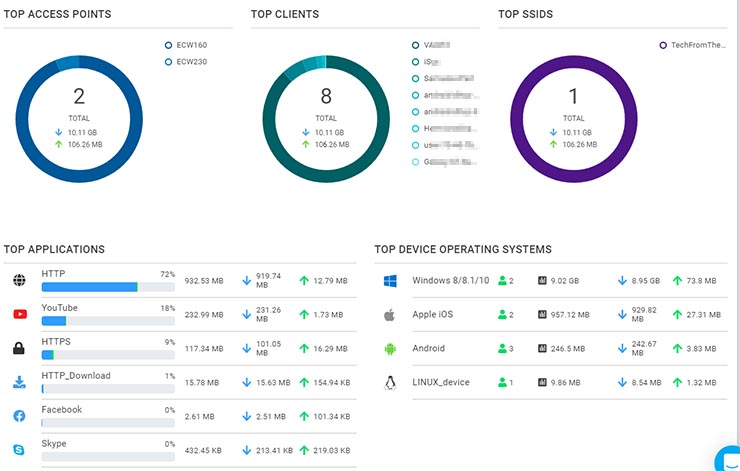Select the Windows 8/8.1/10 row label
This screenshot has height=471, width=740.
point(448,281)
